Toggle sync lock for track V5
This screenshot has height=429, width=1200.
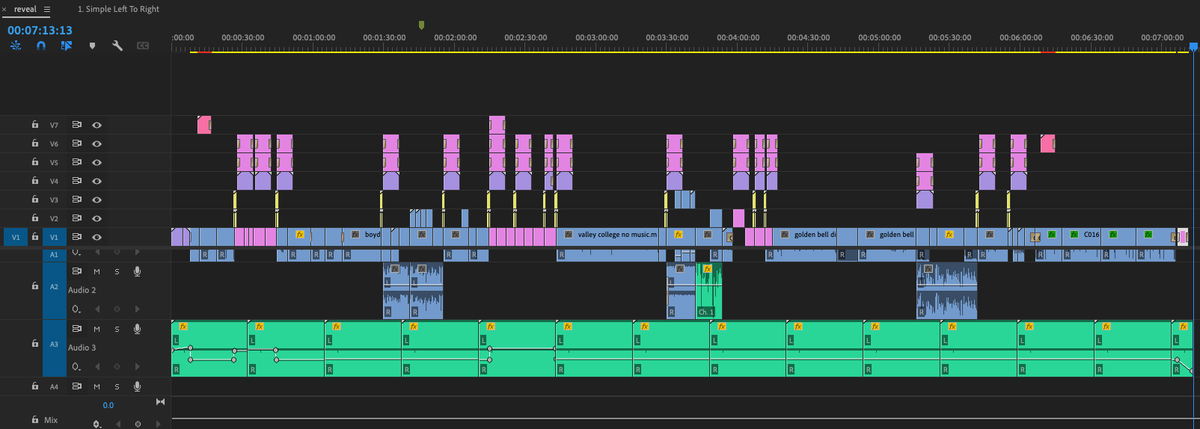point(77,162)
